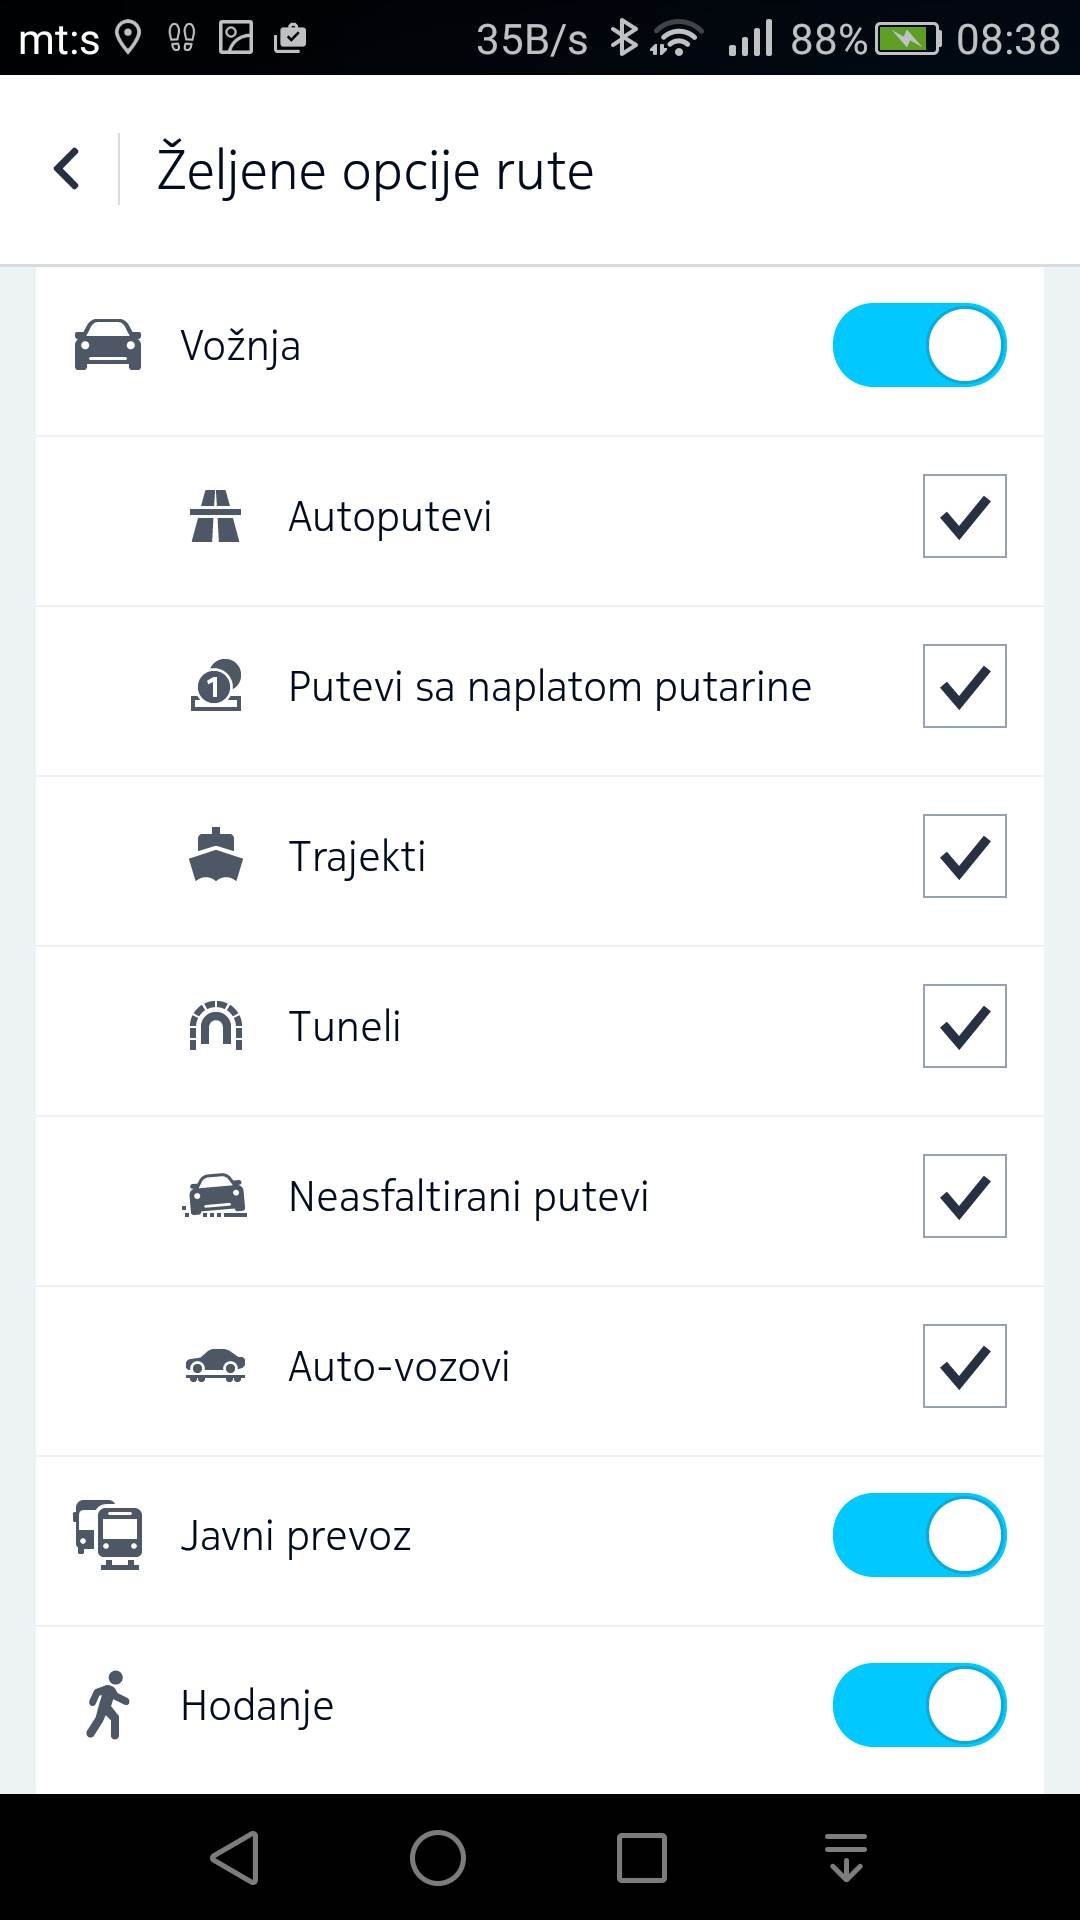Uncheck the Neasfaltirani putevi checkbox
Viewport: 1080px width, 1920px height.
(964, 1196)
